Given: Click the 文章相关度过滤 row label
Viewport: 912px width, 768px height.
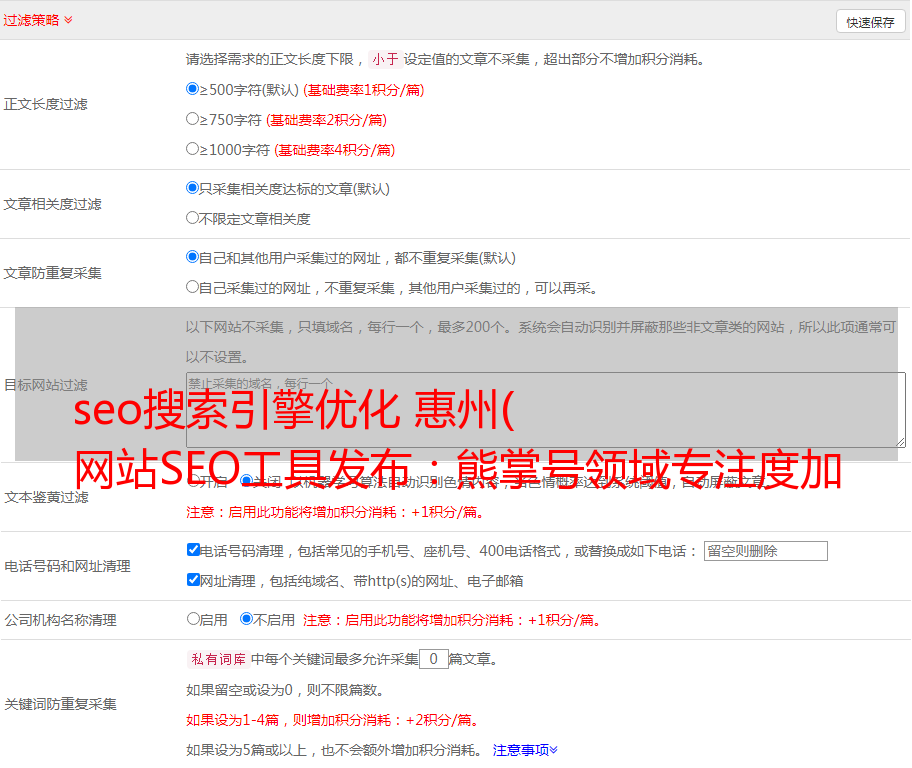Looking at the screenshot, I should [x=52, y=204].
